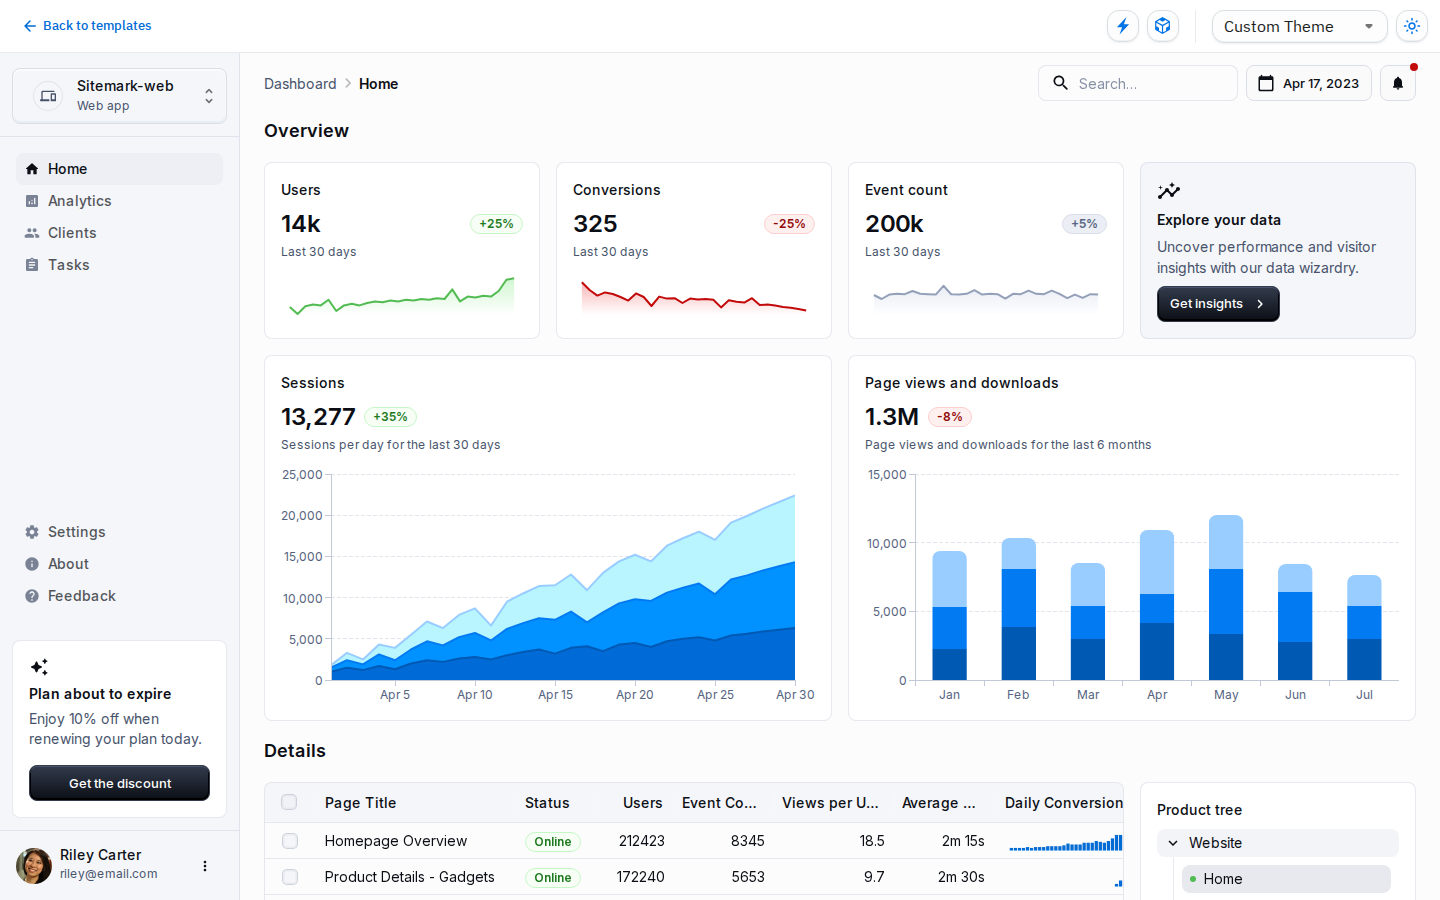1440x900 pixels.
Task: Click the Tasks clipboard icon
Action: pyautogui.click(x=32, y=265)
